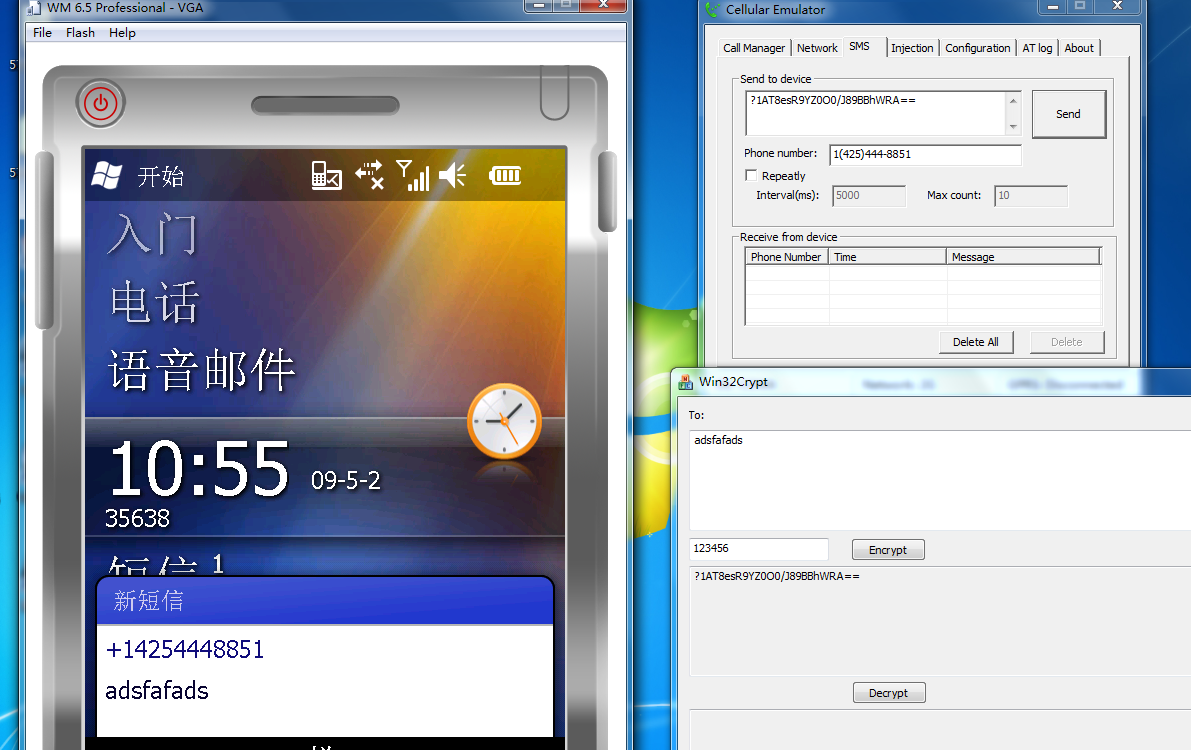Click the Phone Number column header
This screenshot has width=1191, height=750.
pyautogui.click(x=786, y=257)
